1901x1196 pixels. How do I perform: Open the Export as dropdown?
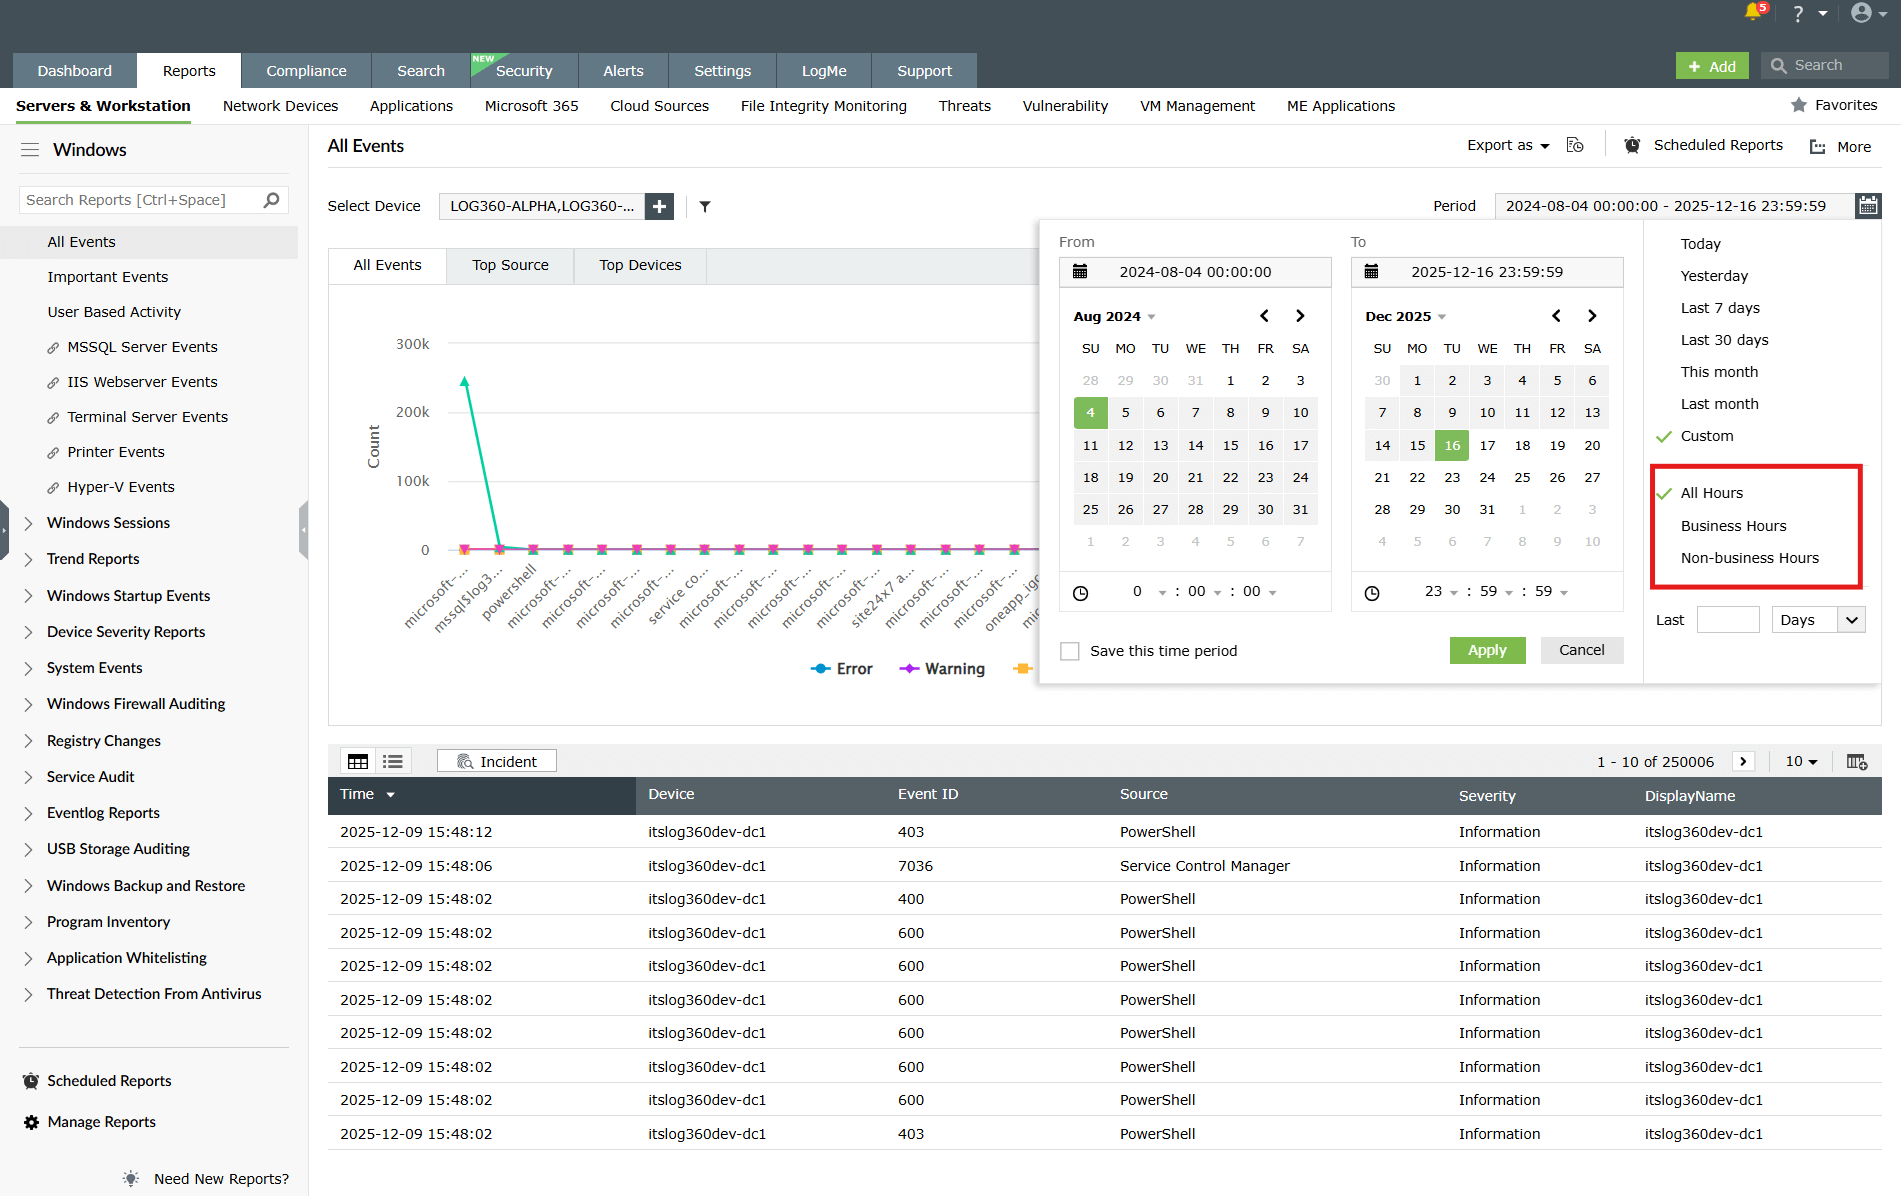click(1506, 145)
